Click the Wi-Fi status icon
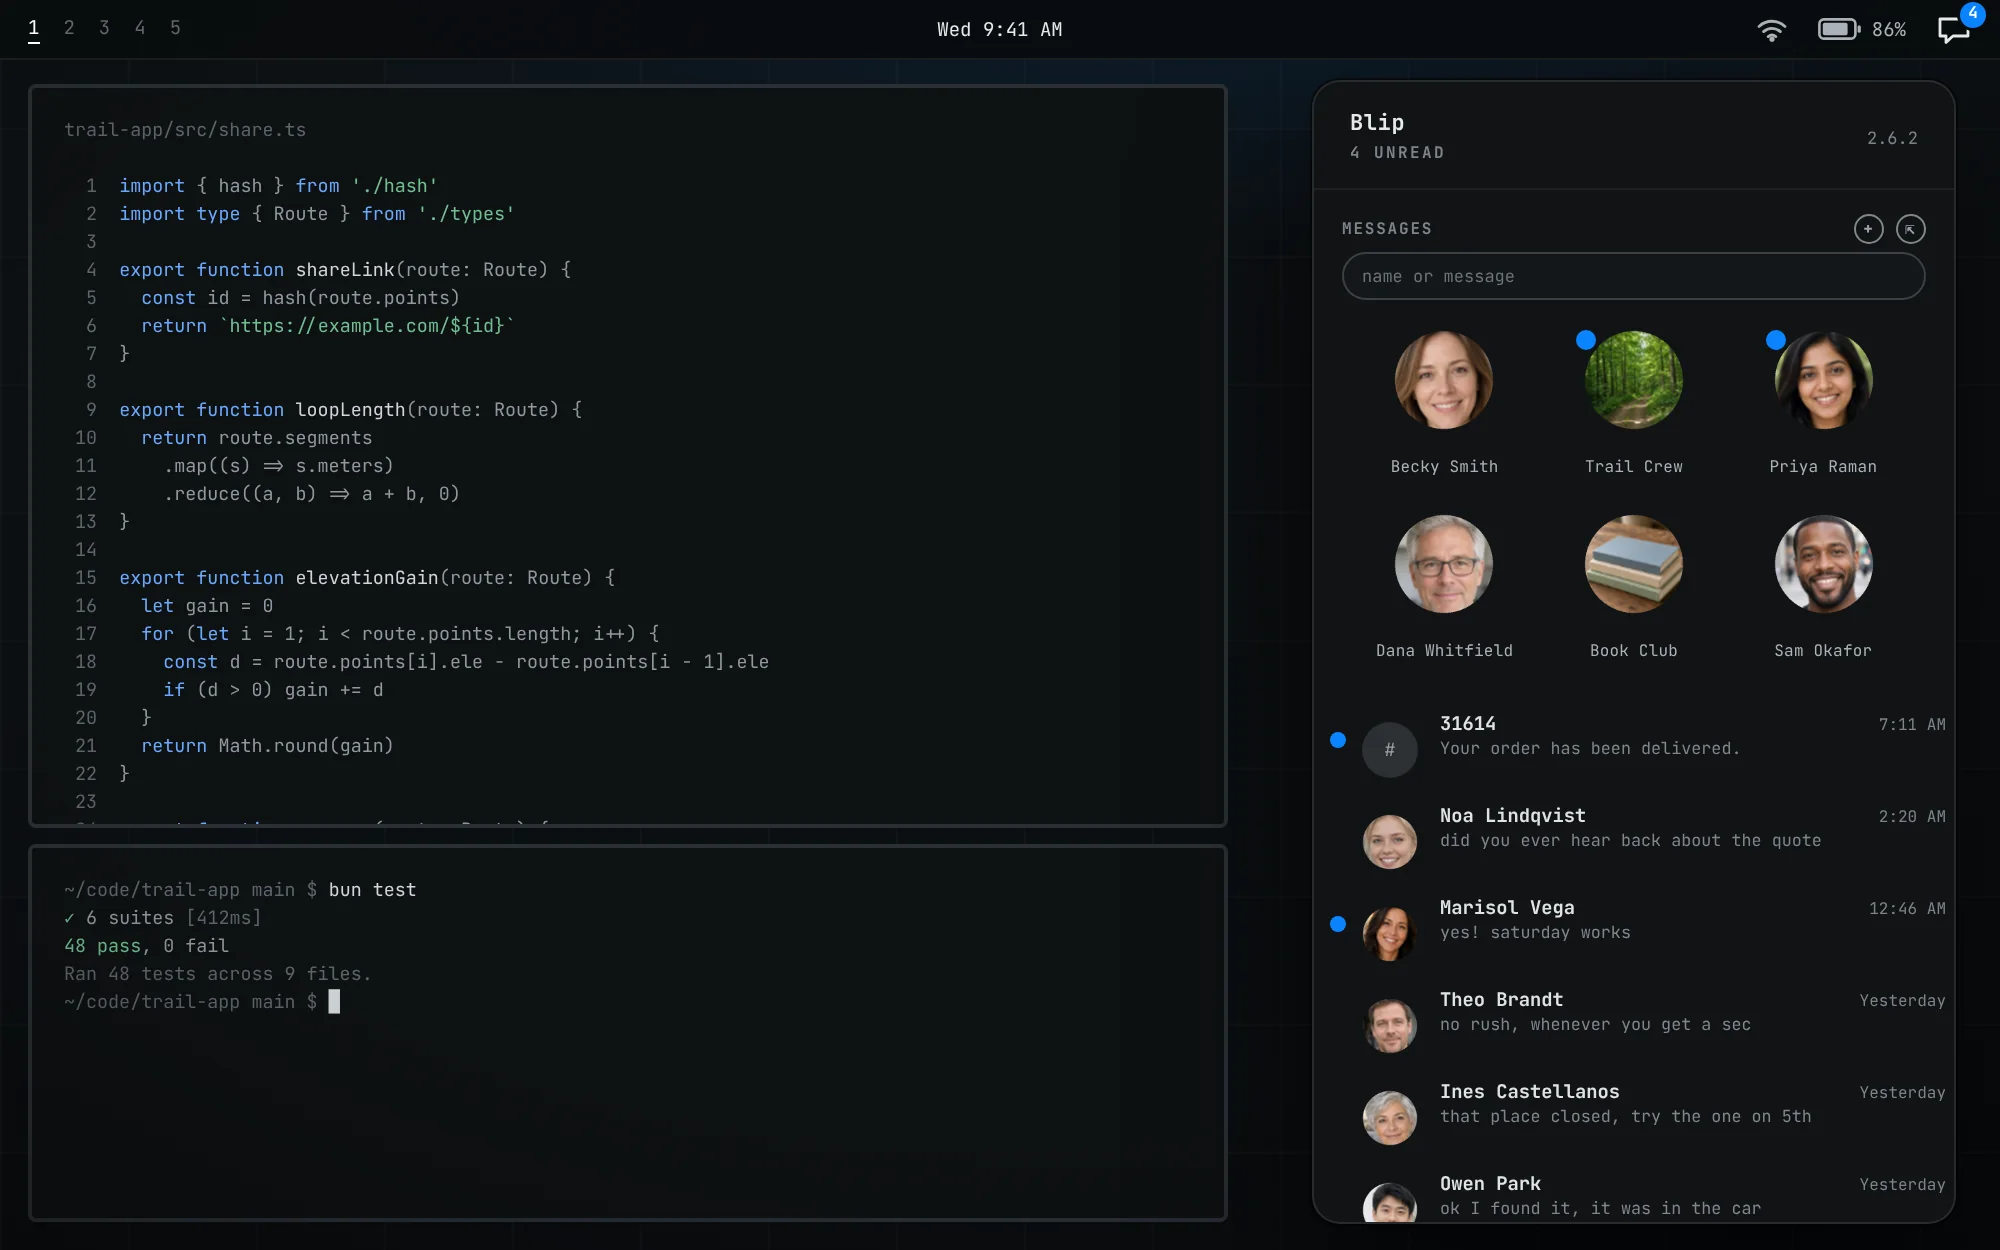The image size is (2000, 1250). coord(1771,29)
